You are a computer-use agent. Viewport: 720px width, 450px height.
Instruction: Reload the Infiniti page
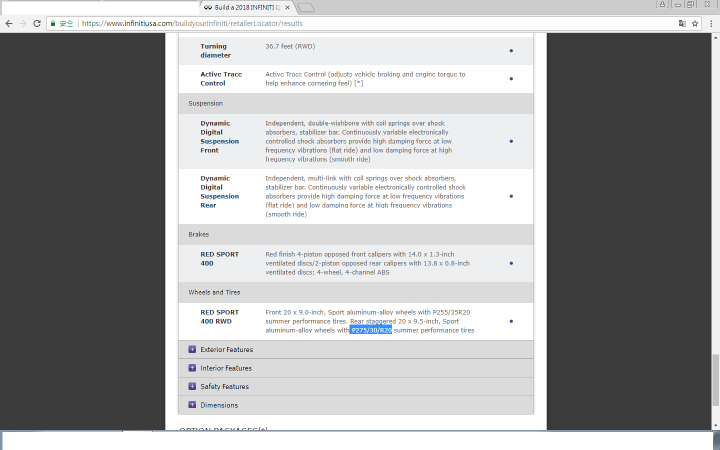pyautogui.click(x=37, y=23)
